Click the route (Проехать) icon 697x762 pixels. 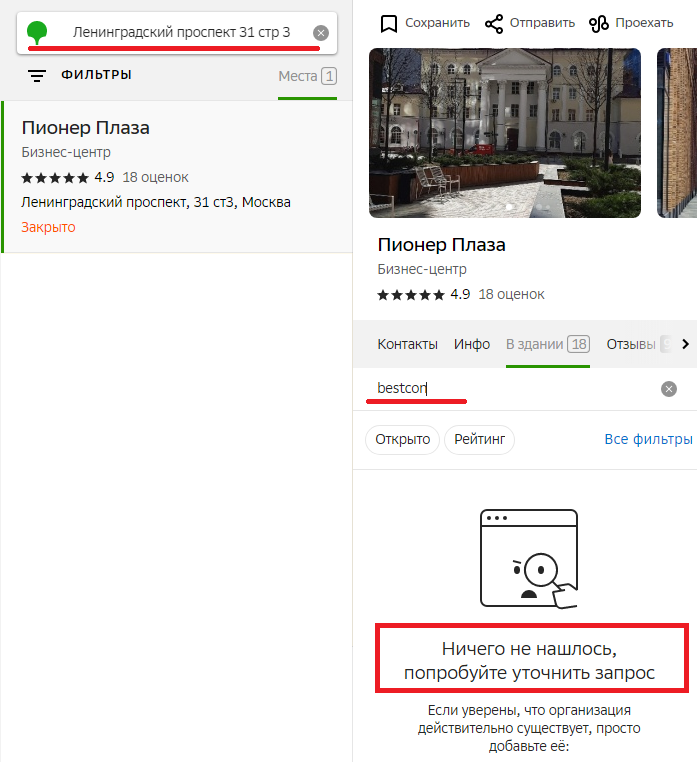(599, 23)
